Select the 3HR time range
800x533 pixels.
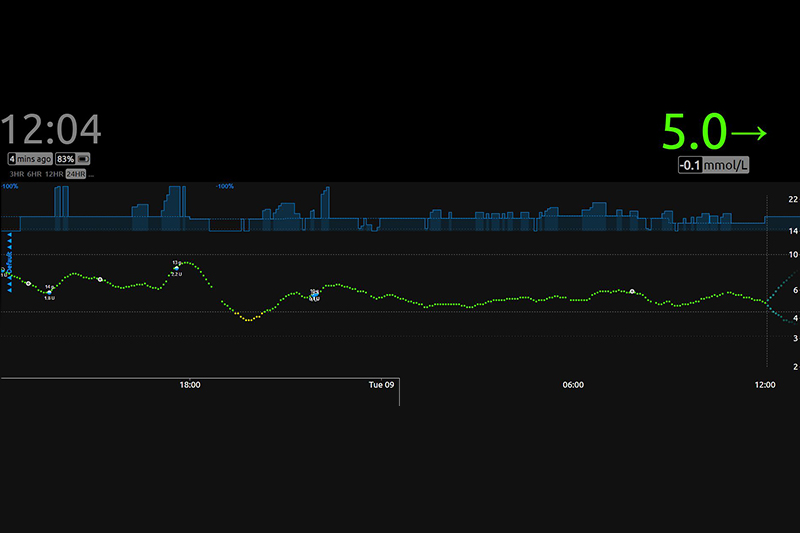coord(14,174)
